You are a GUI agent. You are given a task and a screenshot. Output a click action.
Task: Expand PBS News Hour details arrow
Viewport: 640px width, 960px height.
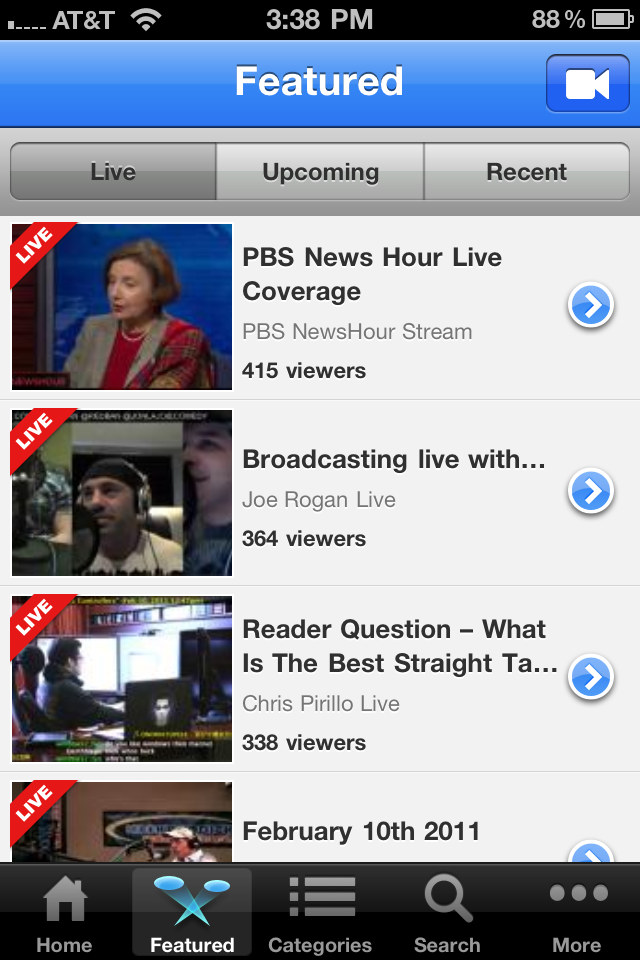point(591,306)
